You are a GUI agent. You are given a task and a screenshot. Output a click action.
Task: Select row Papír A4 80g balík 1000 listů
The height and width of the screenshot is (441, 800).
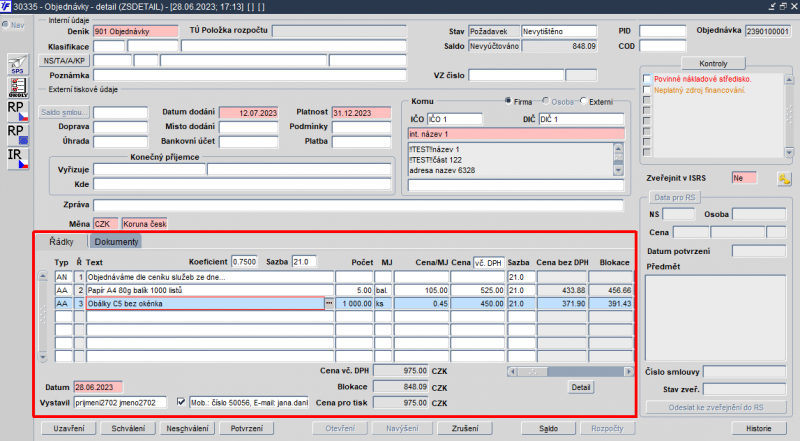click(210, 290)
